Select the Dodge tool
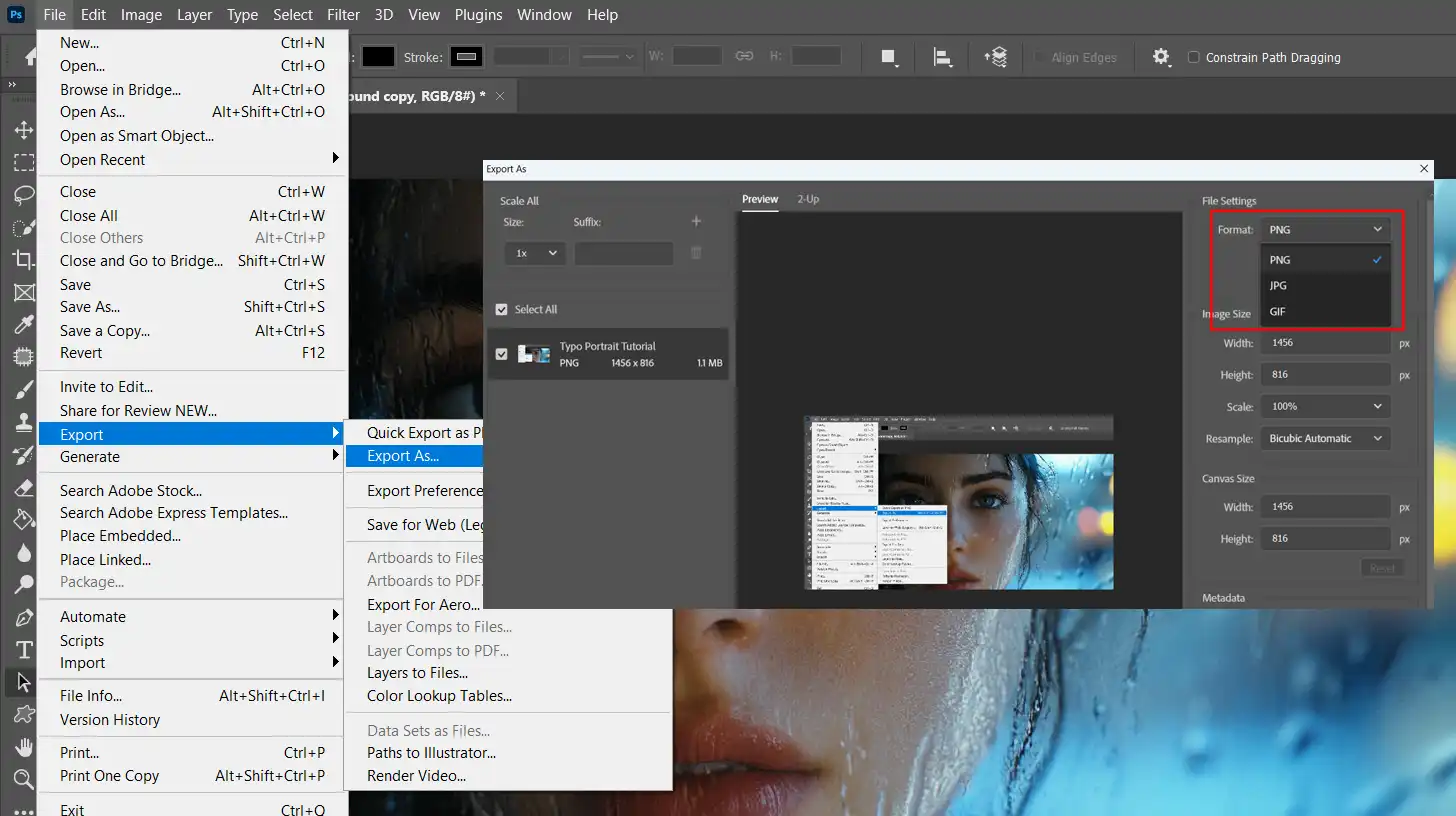 coord(23,584)
